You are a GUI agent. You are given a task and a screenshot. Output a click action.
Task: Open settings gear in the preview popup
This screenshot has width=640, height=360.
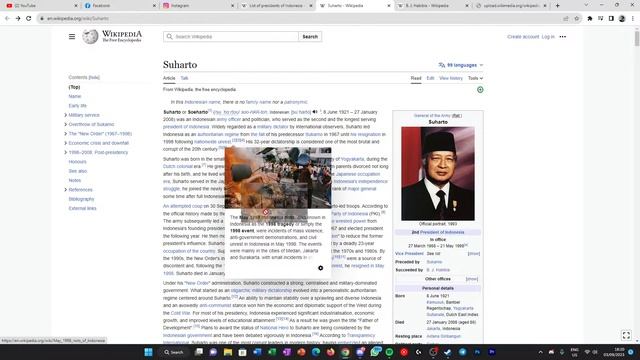320,268
